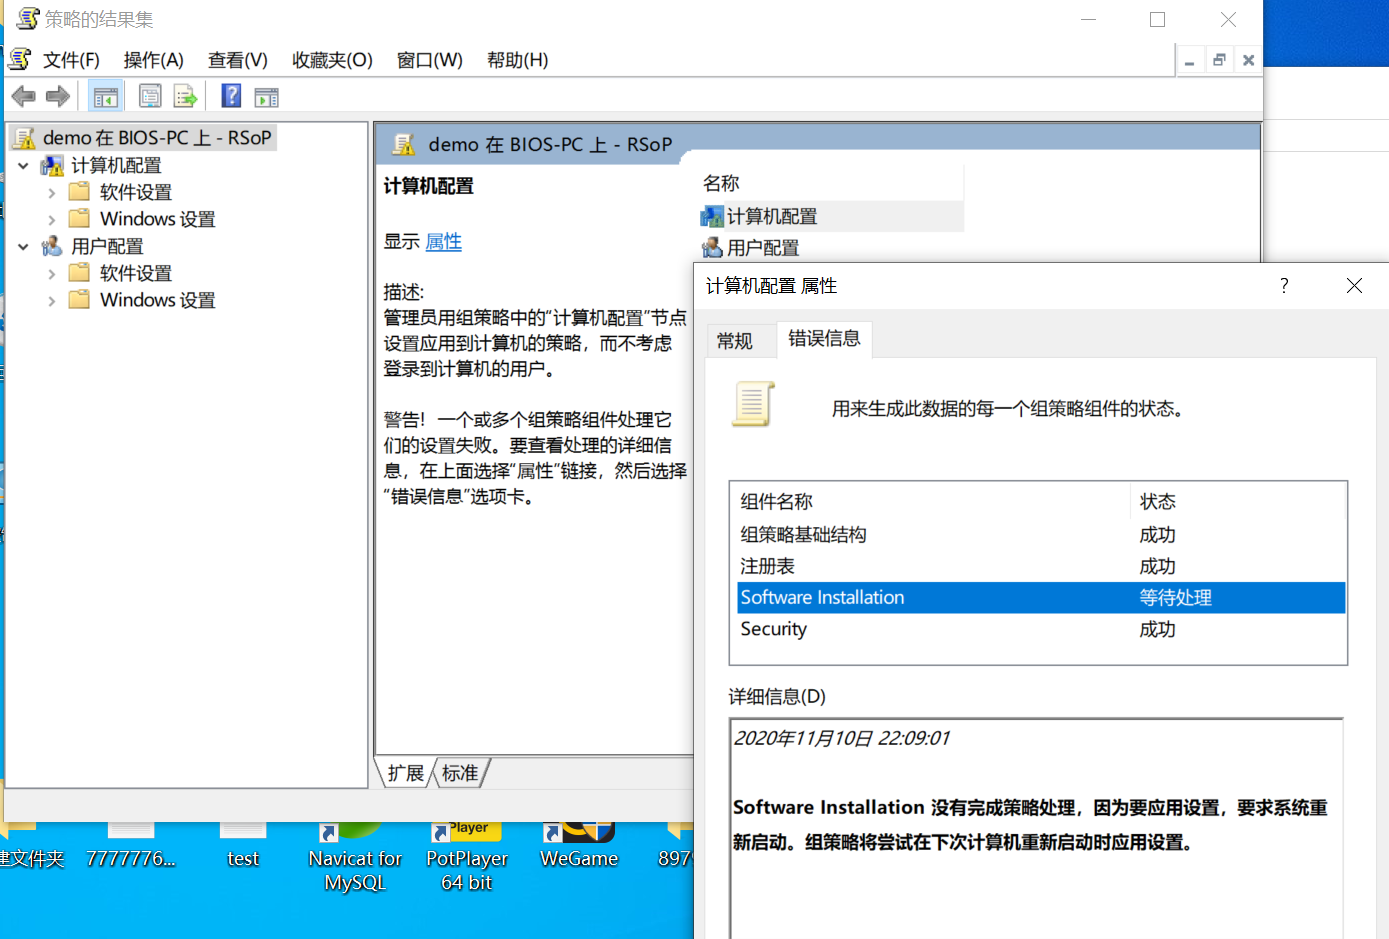Click the Back arrow in toolbar
The width and height of the screenshot is (1389, 939).
tap(24, 96)
